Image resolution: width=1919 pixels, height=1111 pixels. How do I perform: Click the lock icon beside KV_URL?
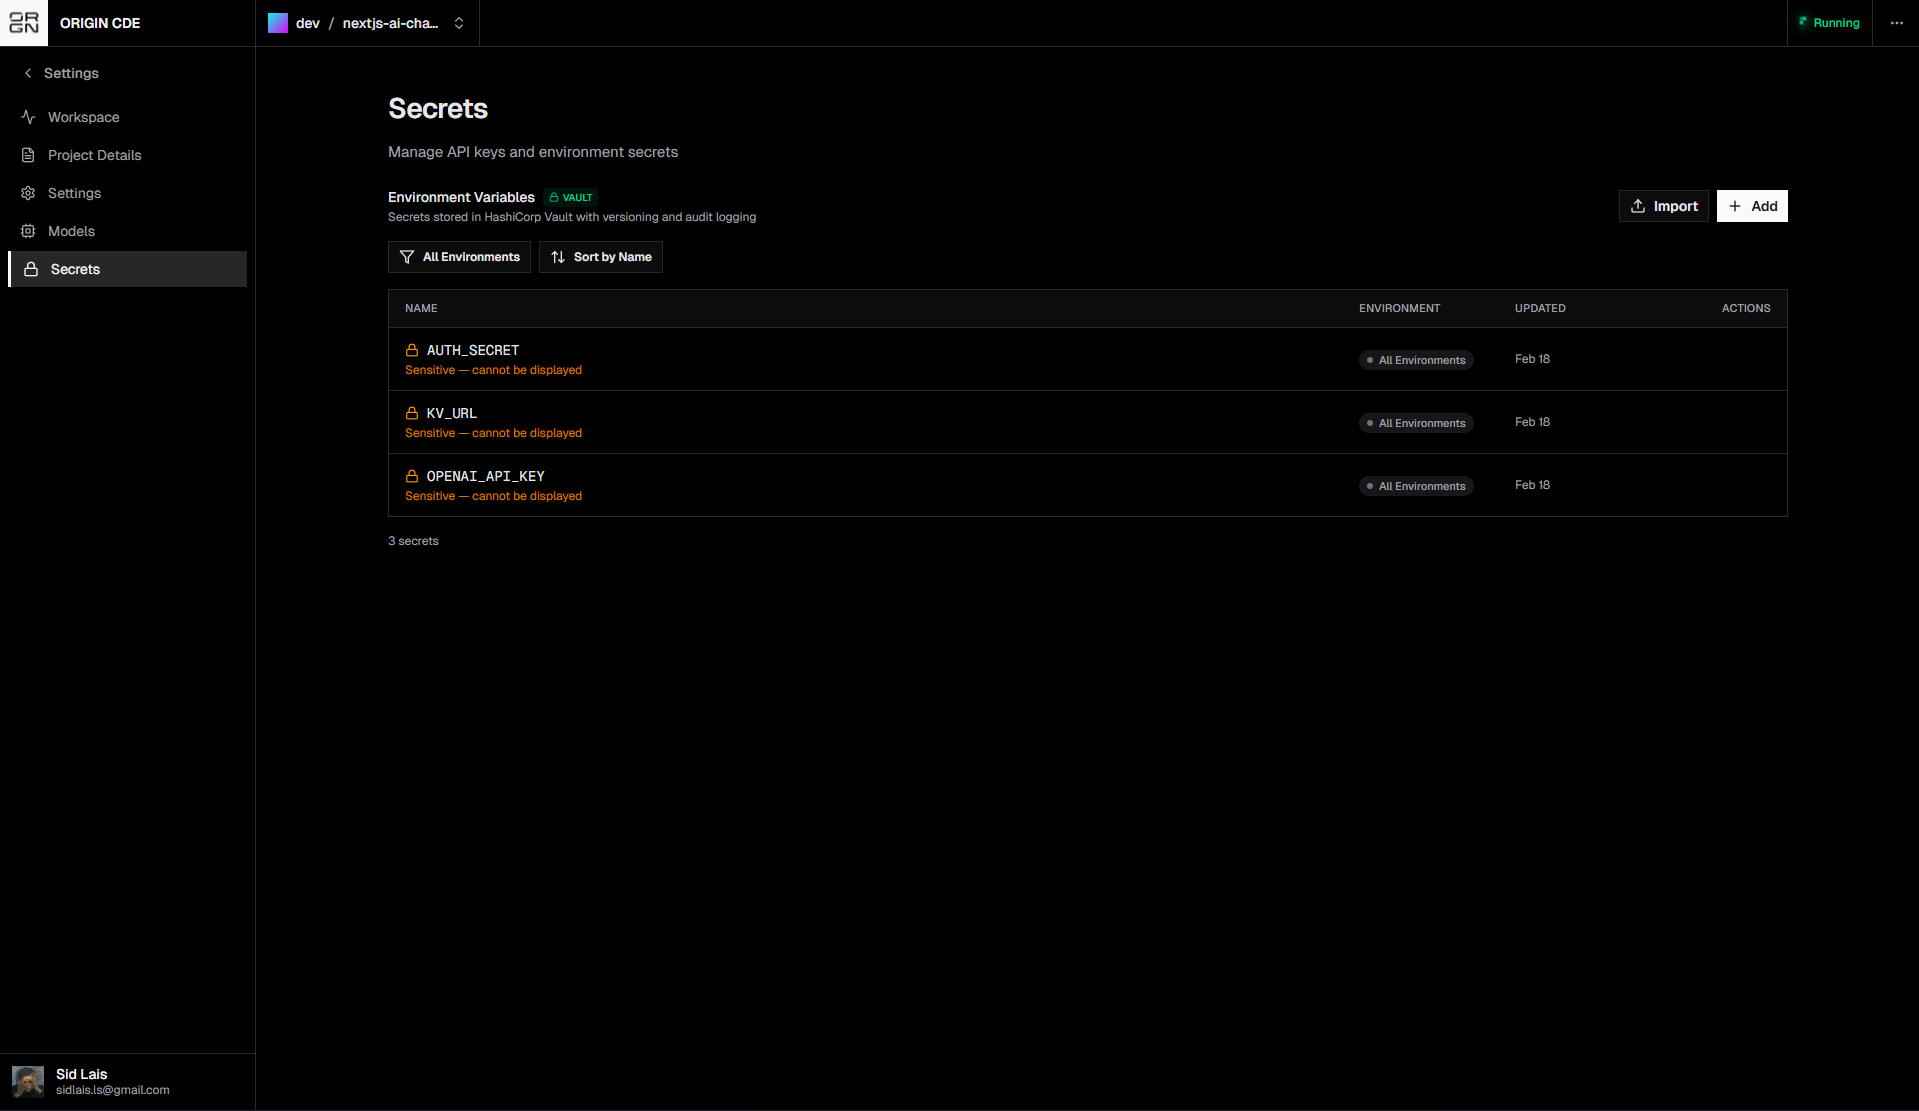click(x=412, y=413)
